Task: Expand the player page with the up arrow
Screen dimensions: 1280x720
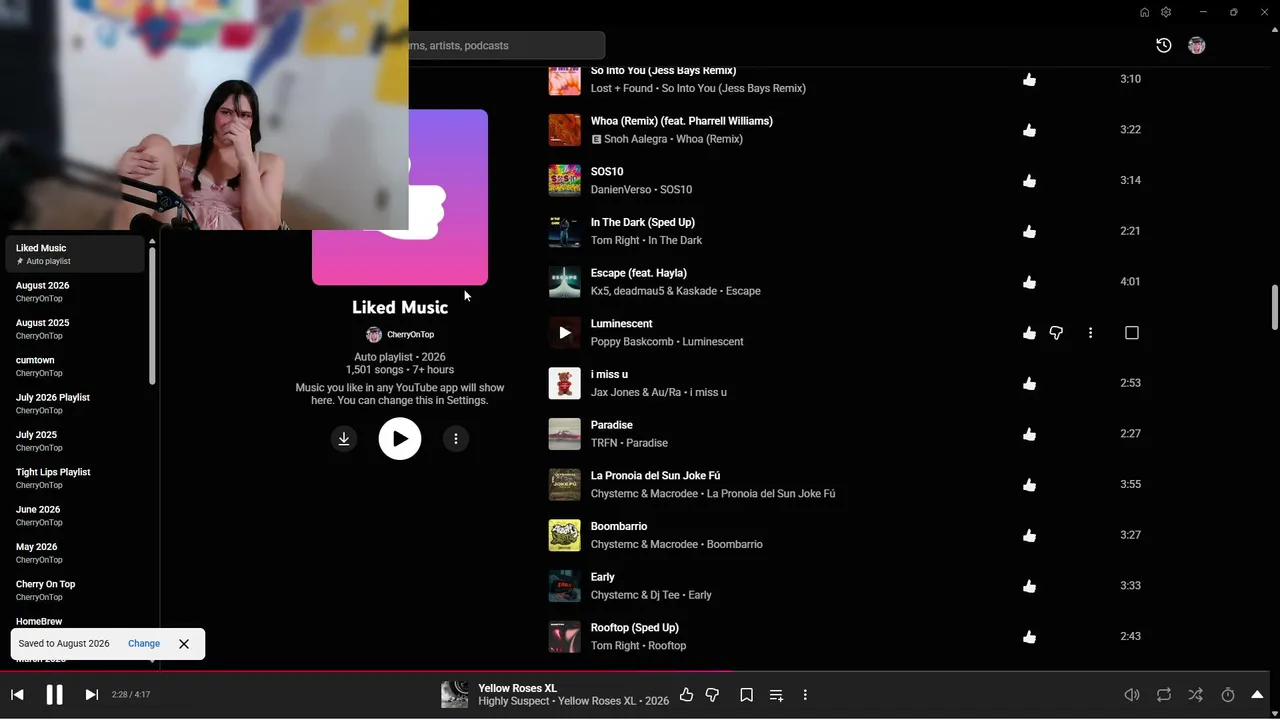Action: (x=1258, y=695)
